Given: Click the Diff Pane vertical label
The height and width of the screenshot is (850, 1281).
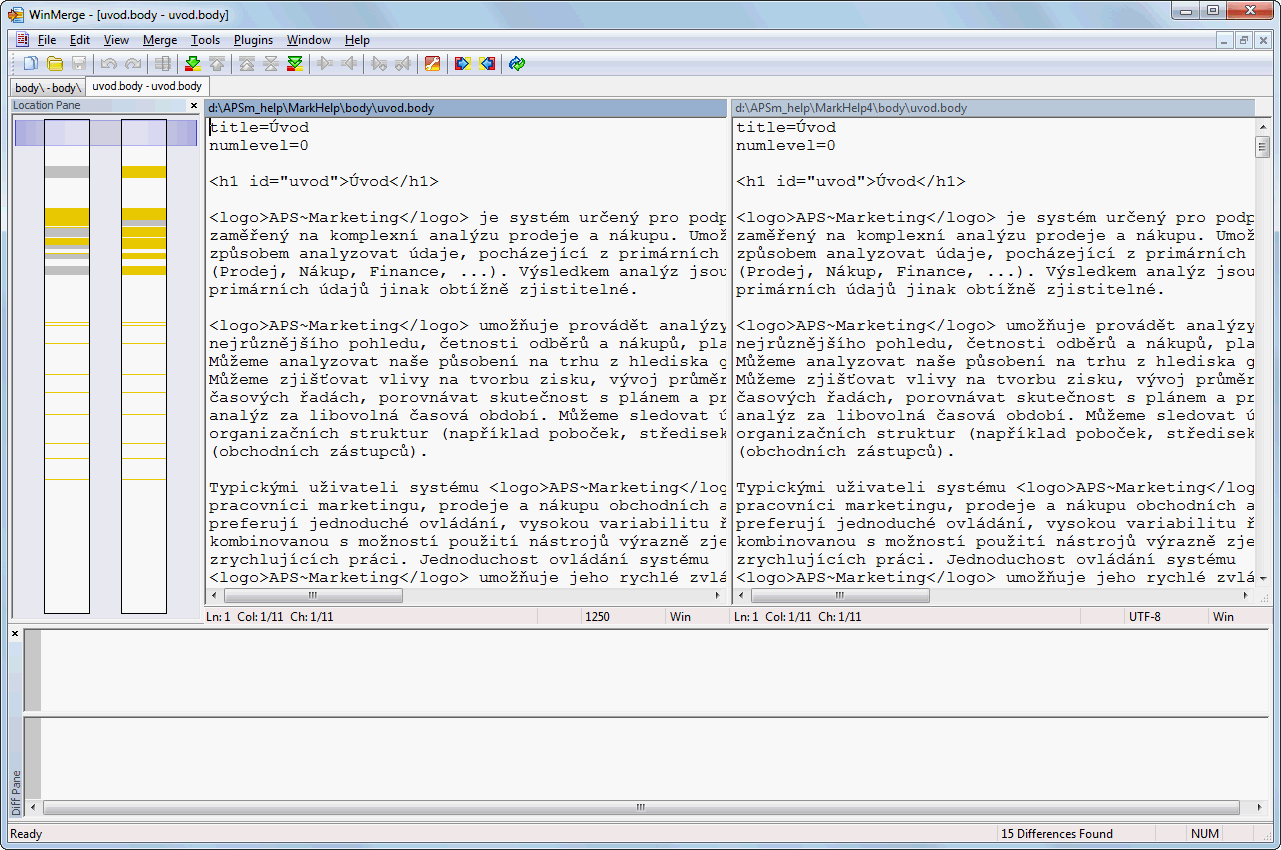Looking at the screenshot, I should tap(16, 793).
